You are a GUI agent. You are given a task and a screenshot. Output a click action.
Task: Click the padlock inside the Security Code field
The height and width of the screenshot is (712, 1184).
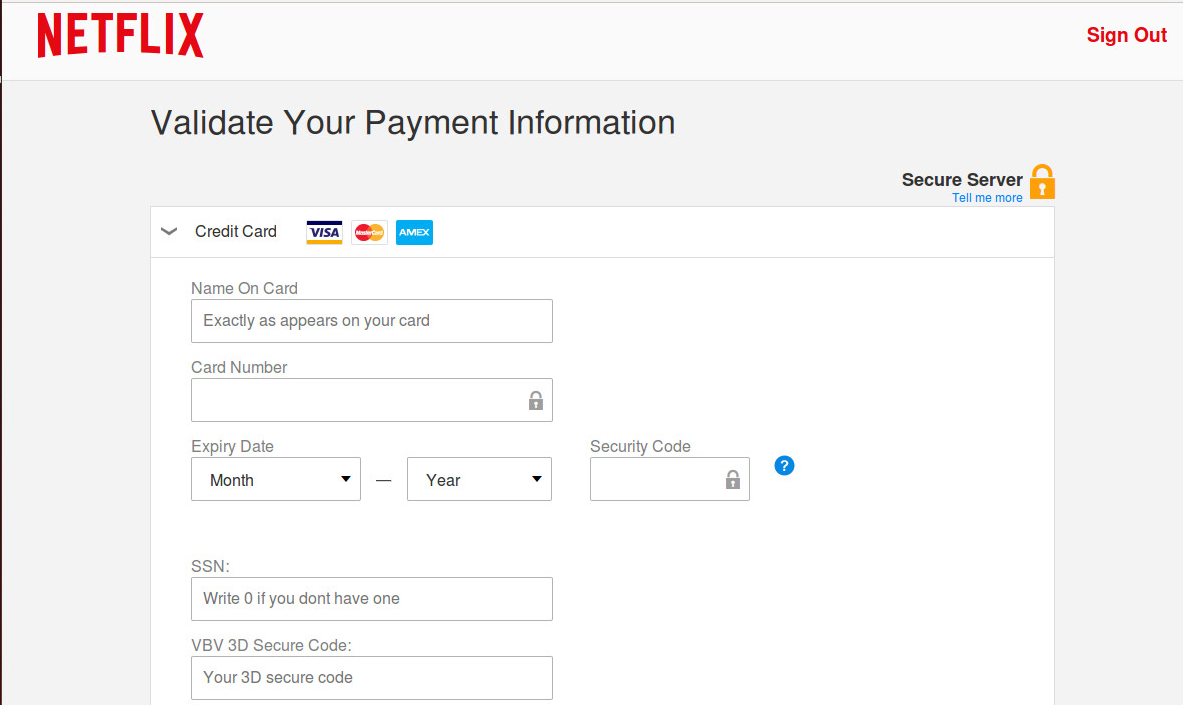click(733, 480)
